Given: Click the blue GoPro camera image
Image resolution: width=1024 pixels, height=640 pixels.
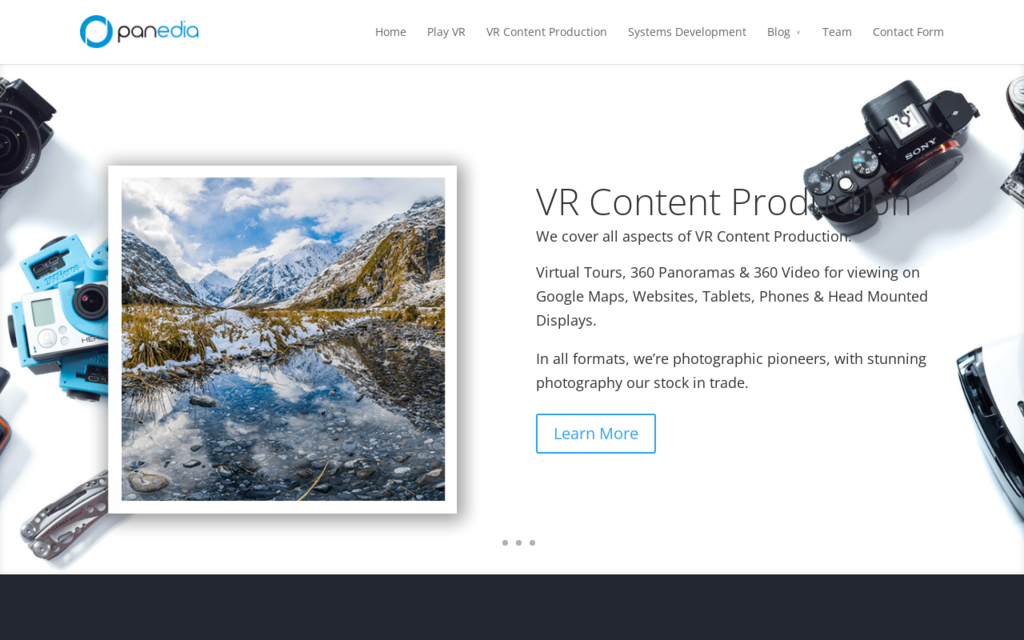Looking at the screenshot, I should pos(60,312).
